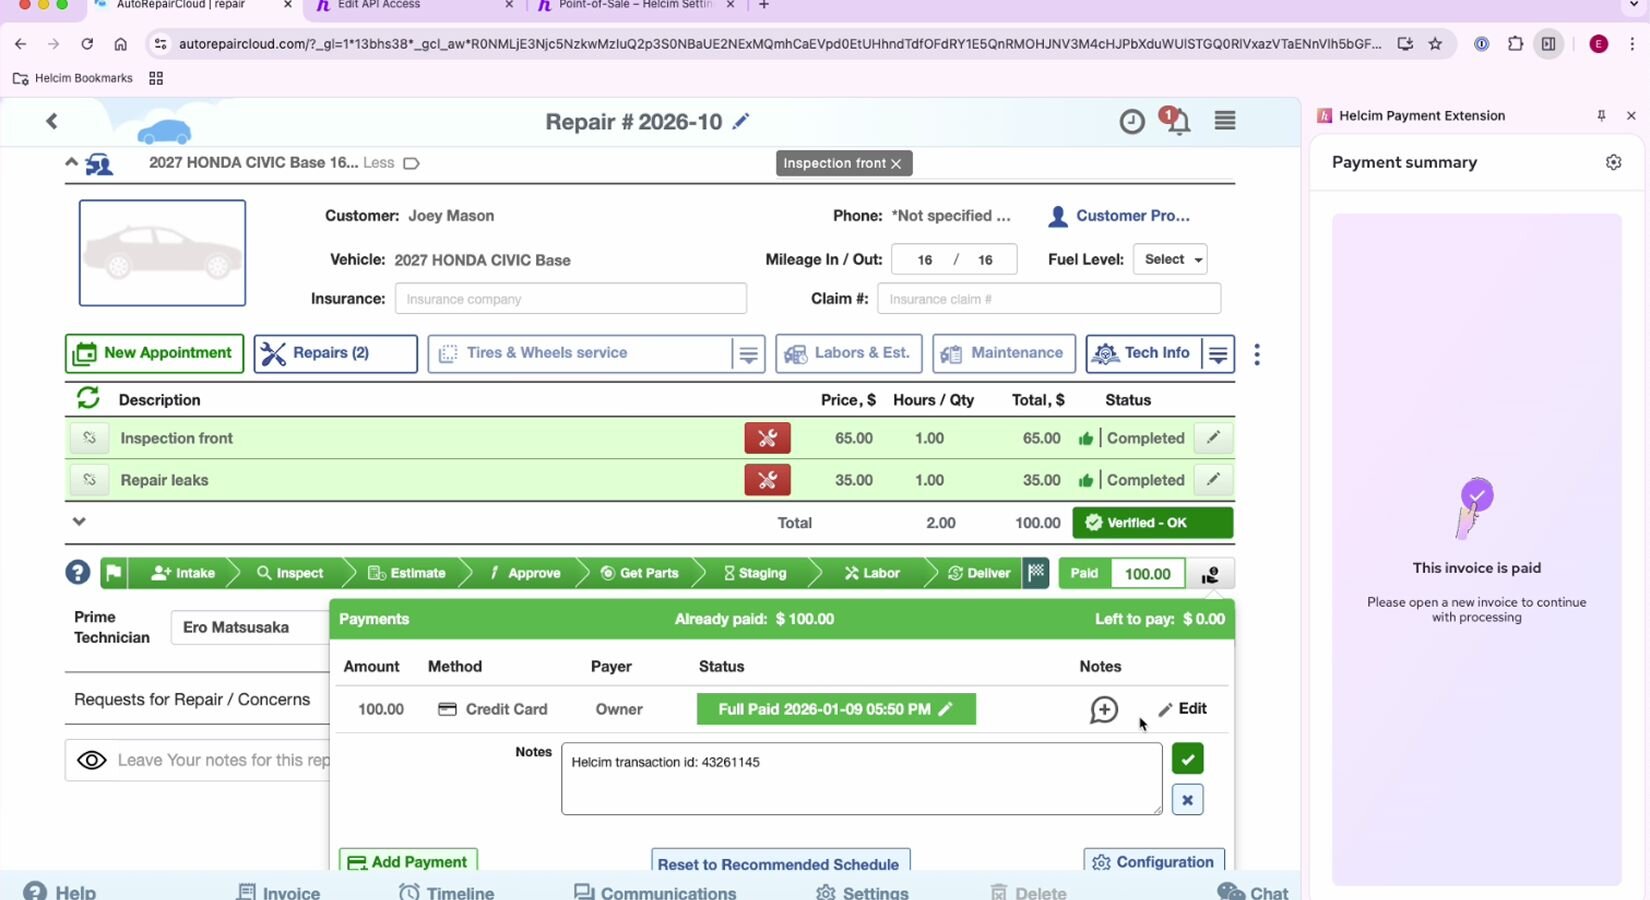Open the Tech Info list menu

[x=1218, y=354]
